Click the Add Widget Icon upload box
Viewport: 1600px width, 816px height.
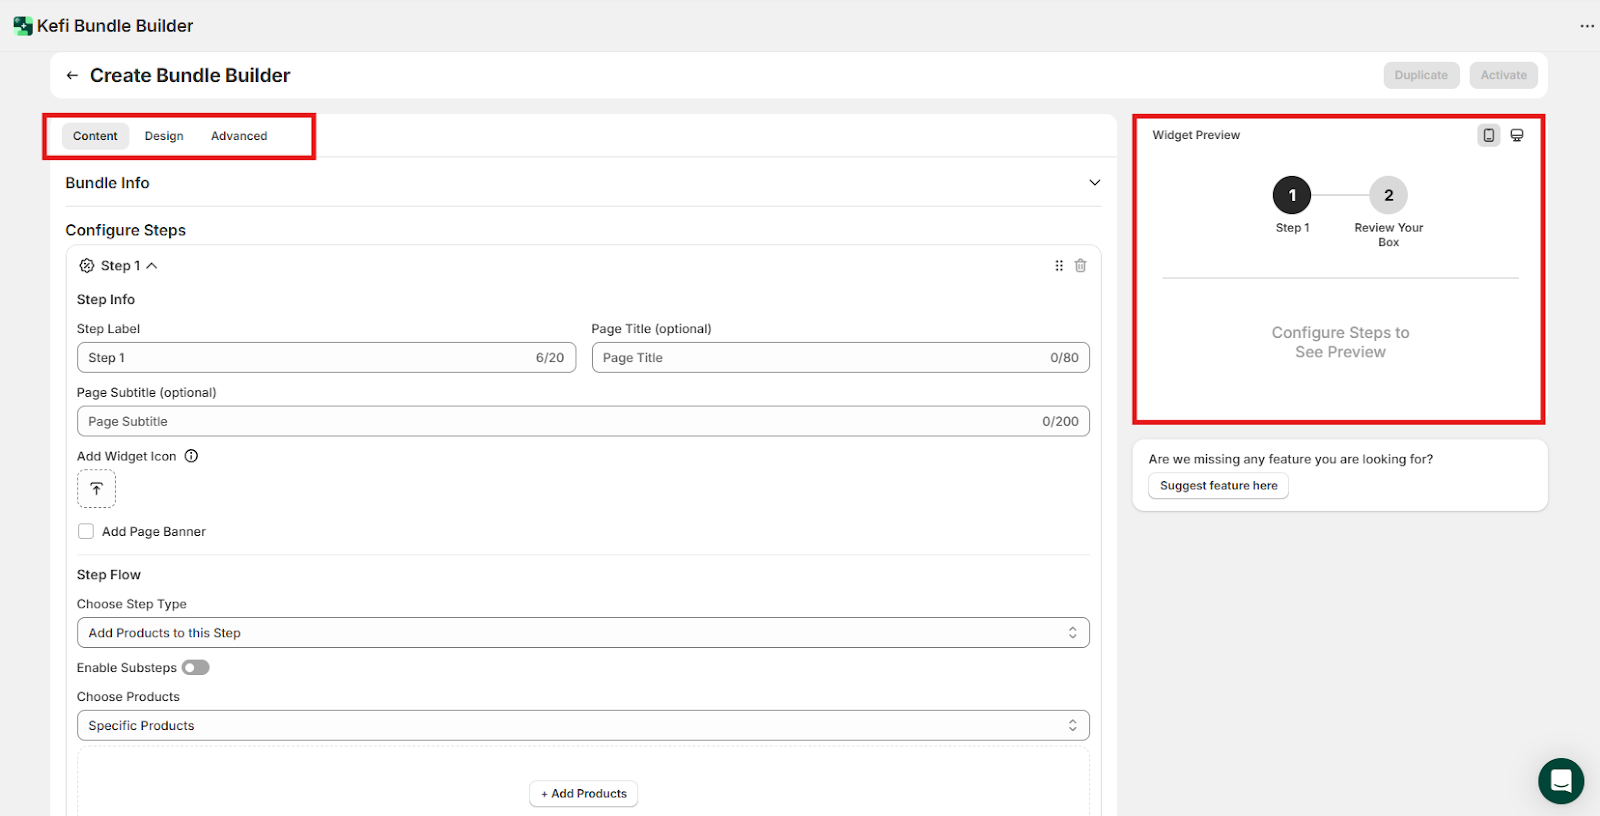click(97, 489)
